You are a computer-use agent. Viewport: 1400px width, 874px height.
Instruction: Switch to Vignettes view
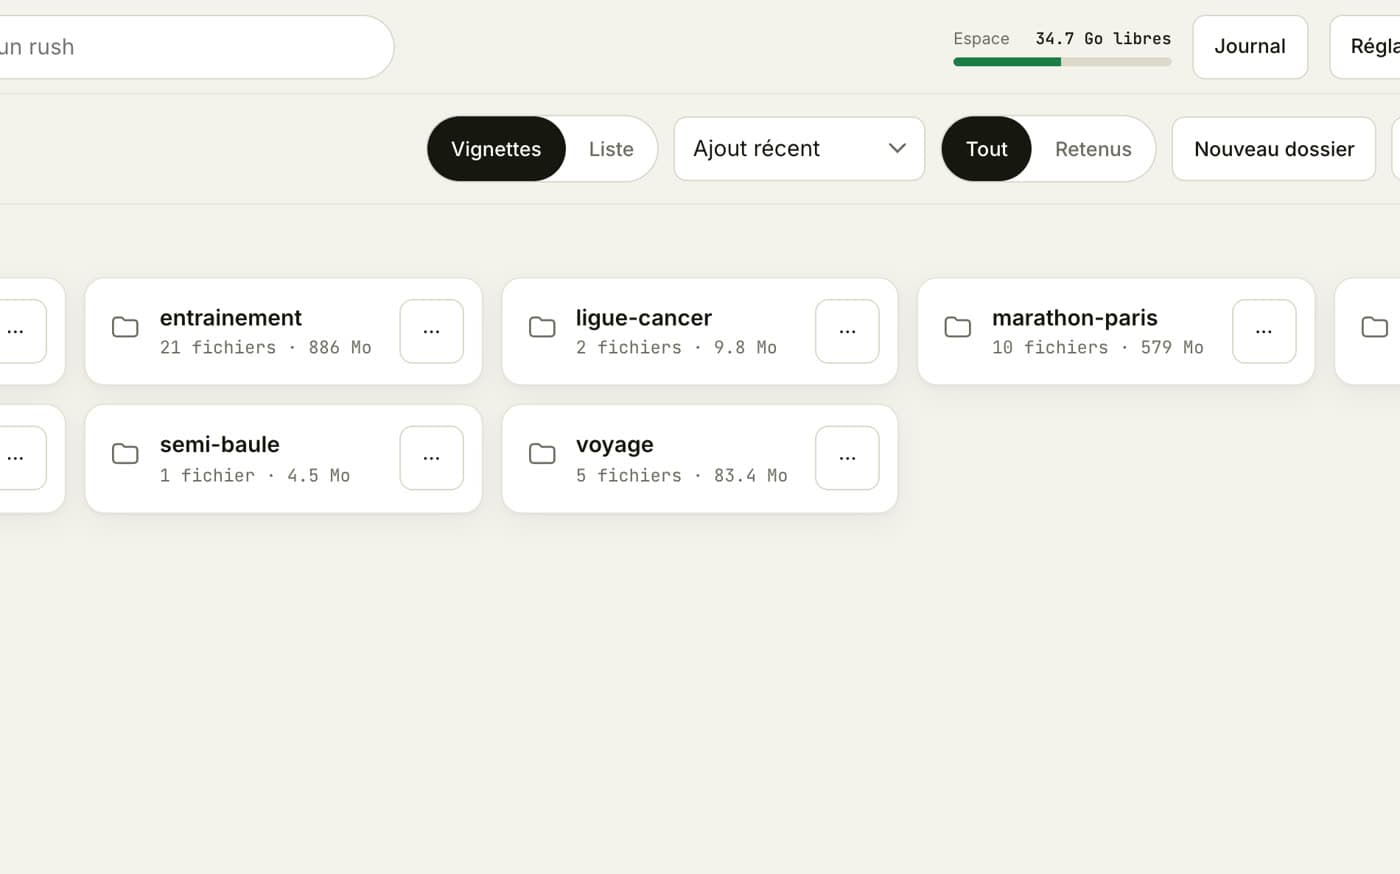496,149
